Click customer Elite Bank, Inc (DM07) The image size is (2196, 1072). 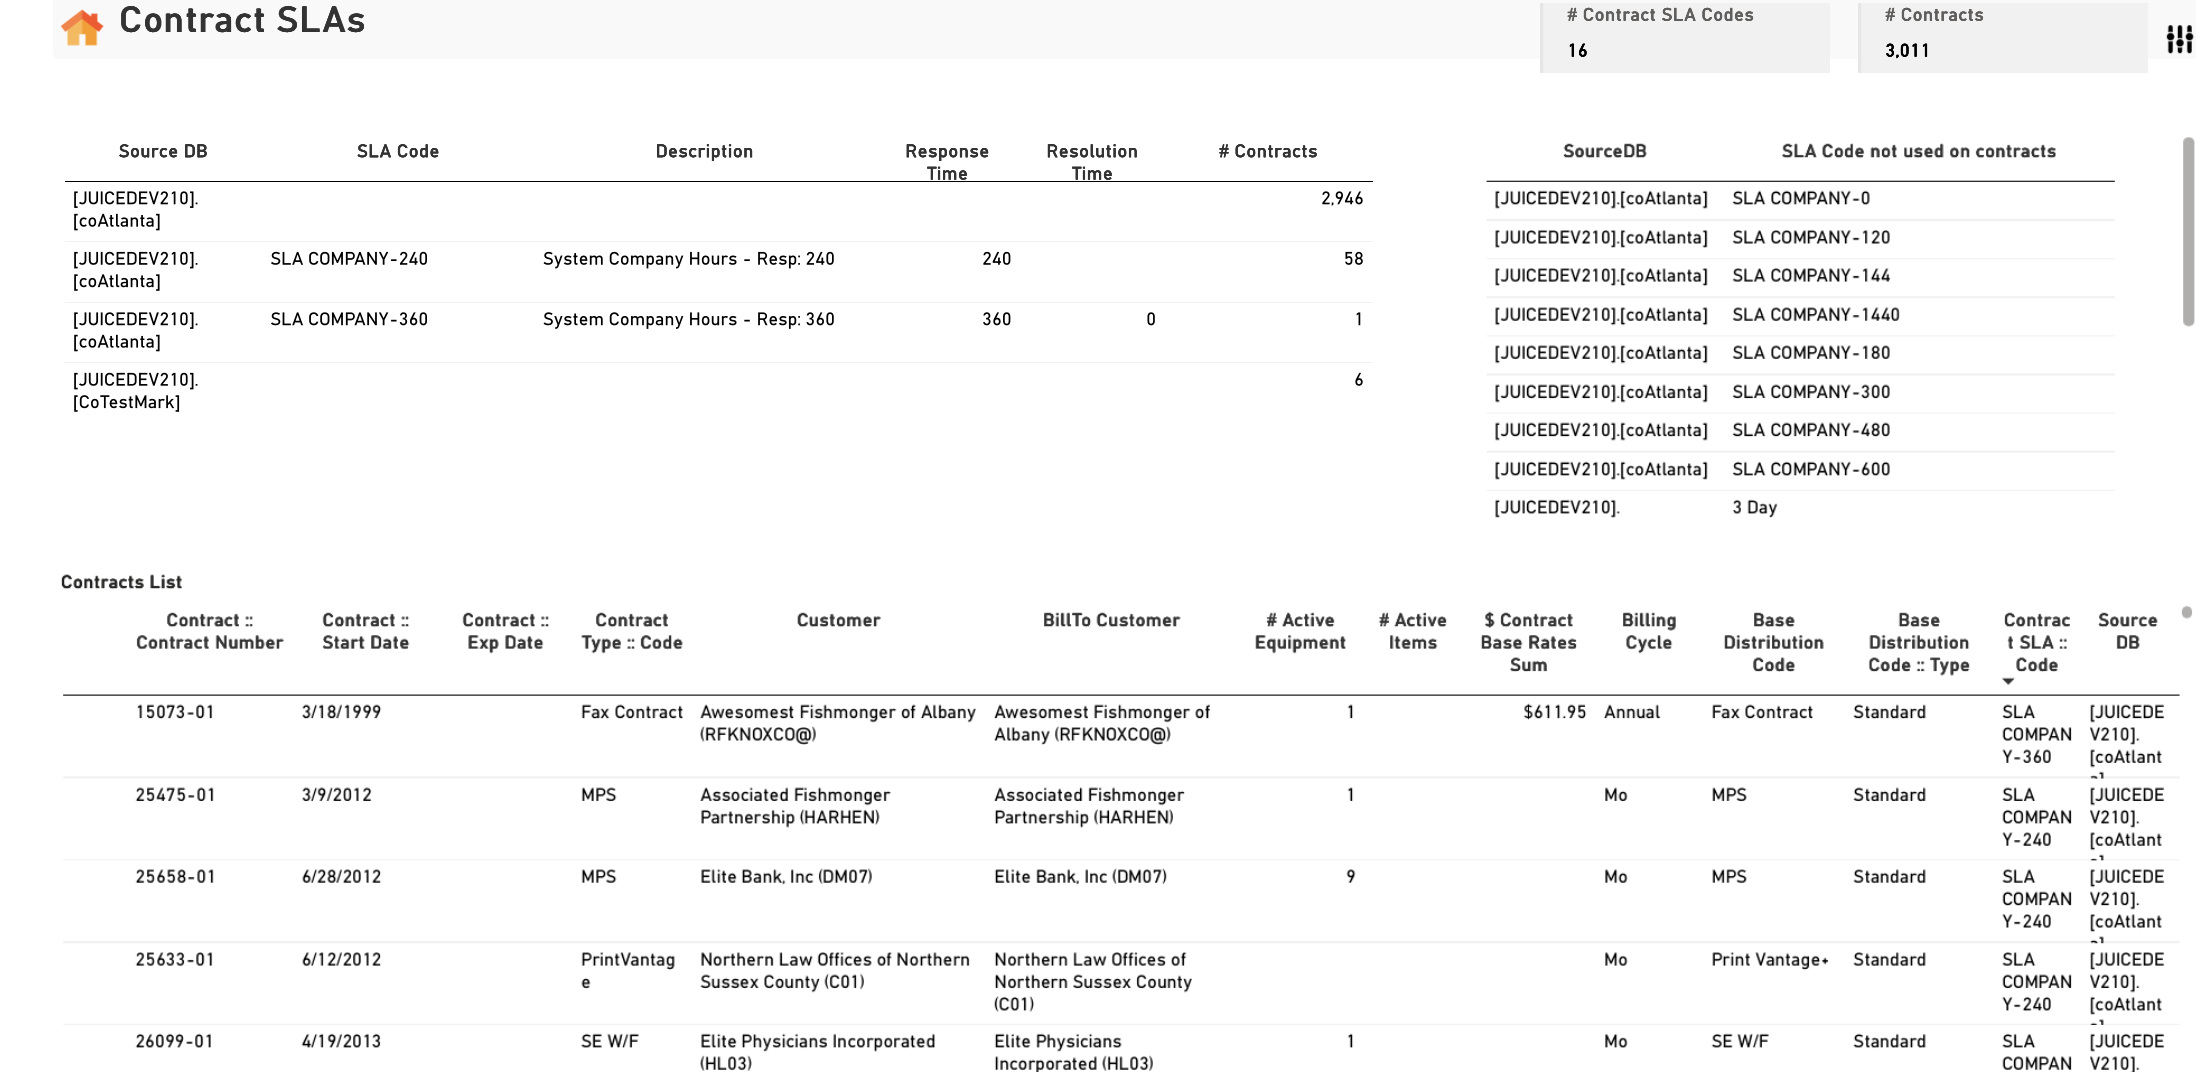[x=786, y=876]
